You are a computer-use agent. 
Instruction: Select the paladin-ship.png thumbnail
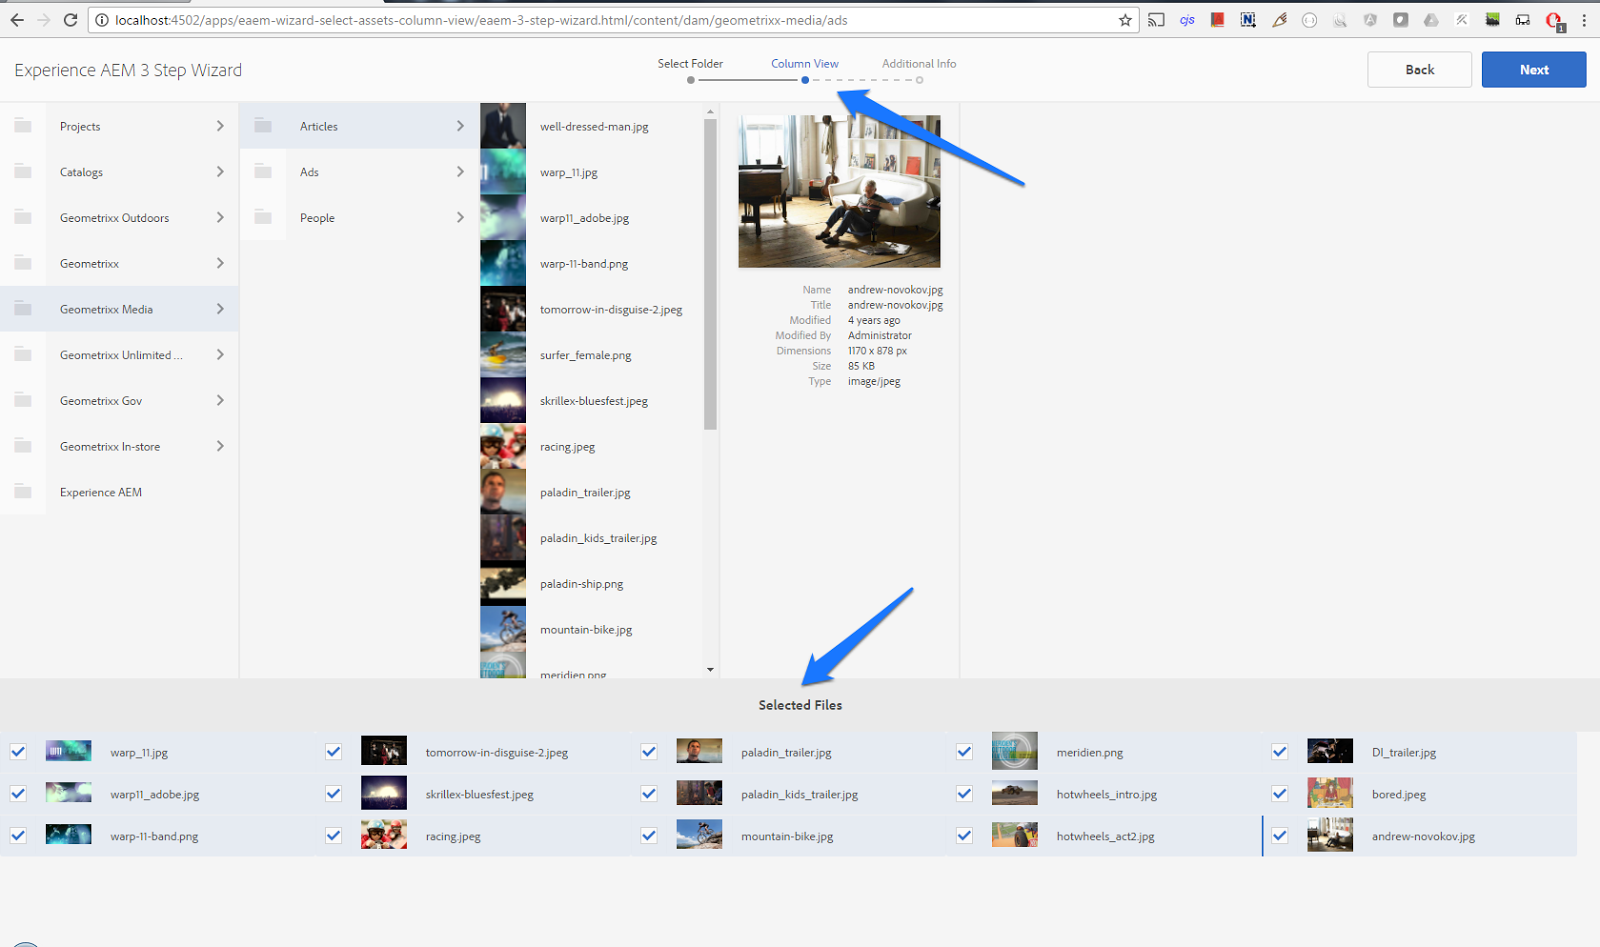503,583
